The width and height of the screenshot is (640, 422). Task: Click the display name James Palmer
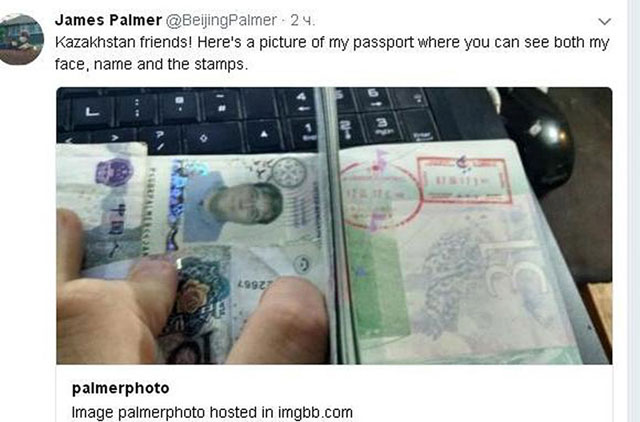(108, 20)
